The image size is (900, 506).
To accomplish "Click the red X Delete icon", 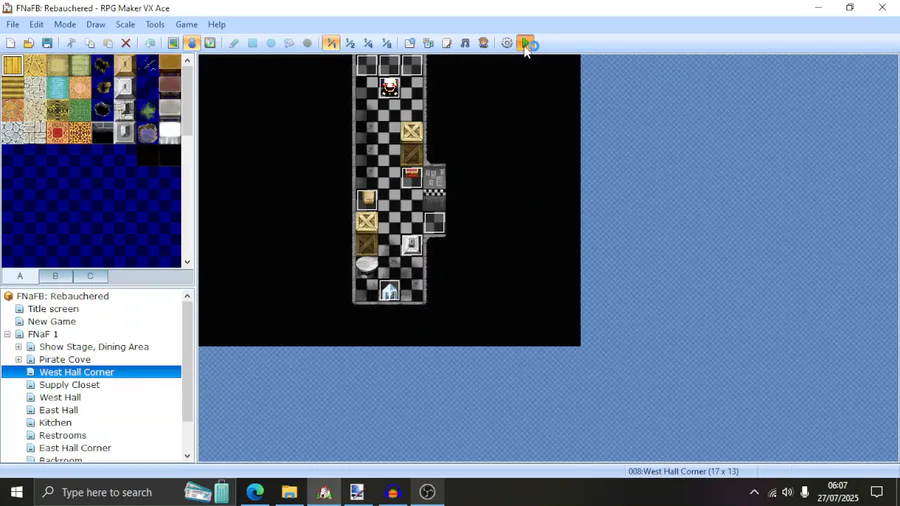I will pos(126,43).
